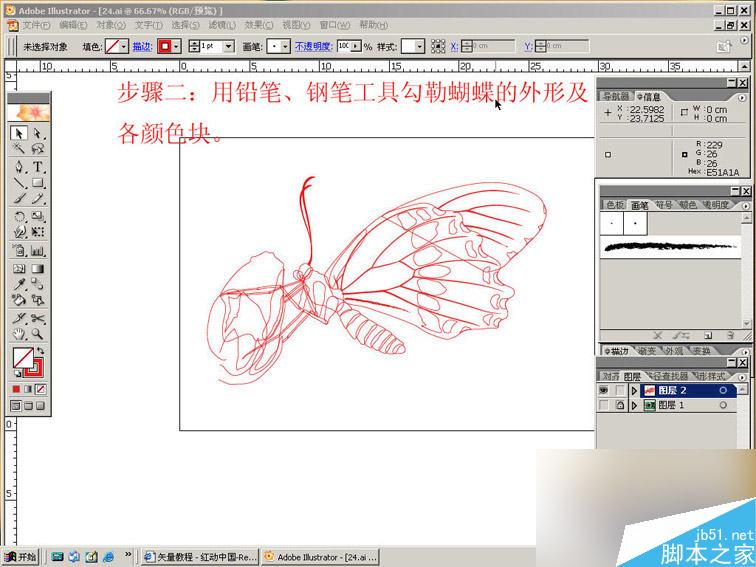This screenshot has height=567, width=756.
Task: Click the 描边 link in control bar
Action: point(142,46)
